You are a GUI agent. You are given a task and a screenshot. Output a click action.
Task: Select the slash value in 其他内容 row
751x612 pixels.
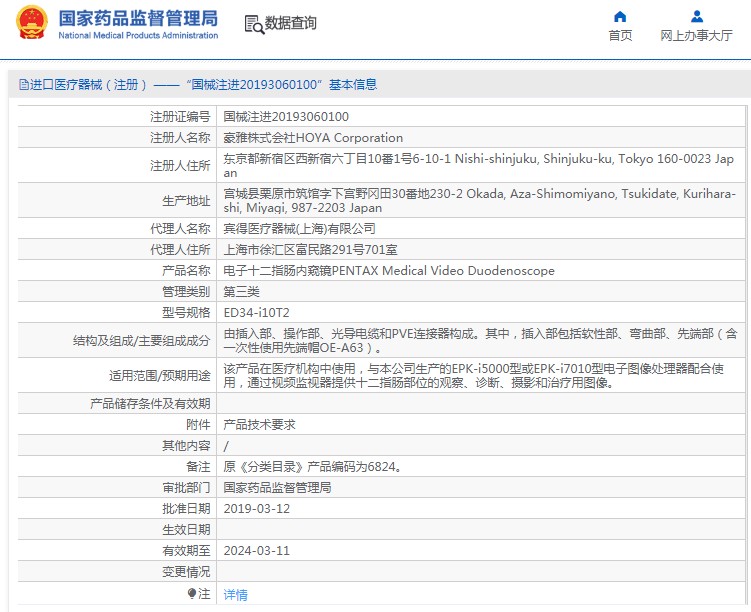[x=226, y=446]
